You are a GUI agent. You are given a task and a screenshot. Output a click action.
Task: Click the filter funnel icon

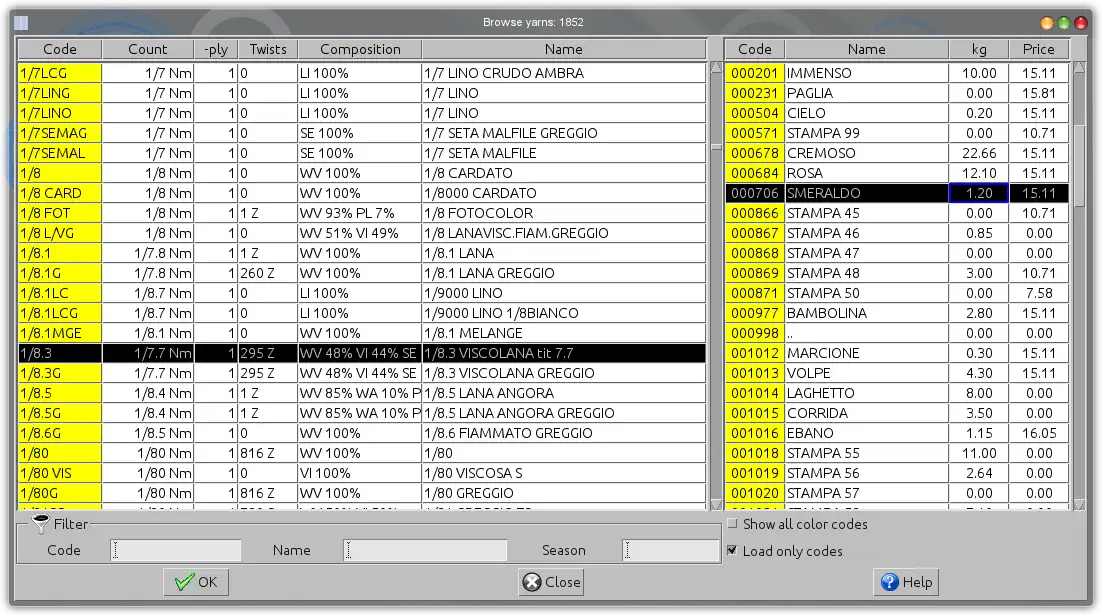(40, 524)
